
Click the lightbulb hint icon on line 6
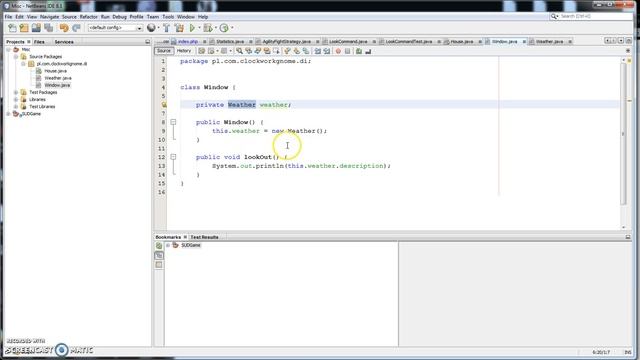click(x=164, y=105)
